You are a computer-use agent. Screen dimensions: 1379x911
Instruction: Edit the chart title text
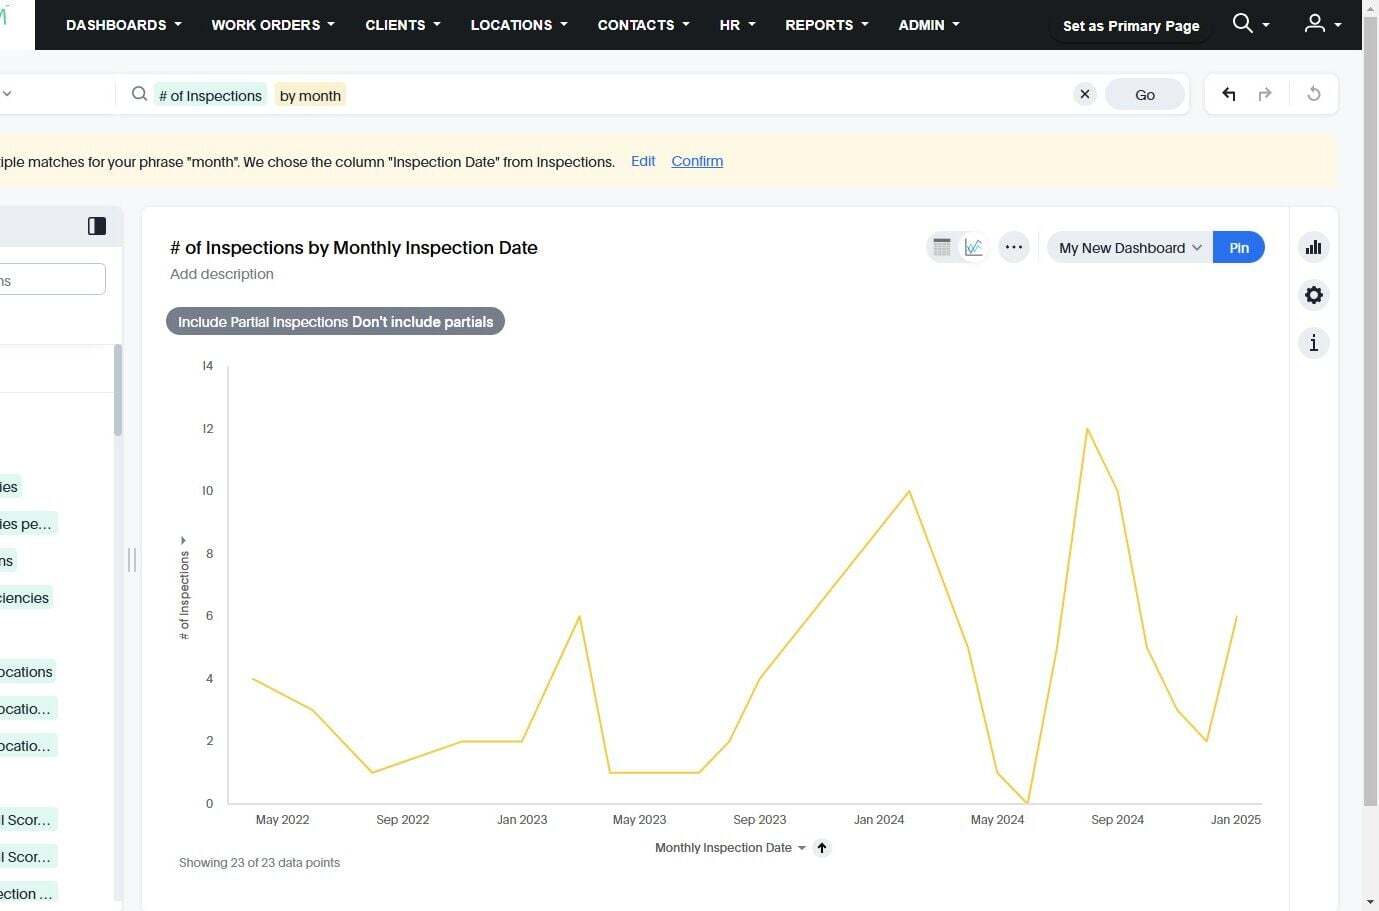[x=354, y=248]
